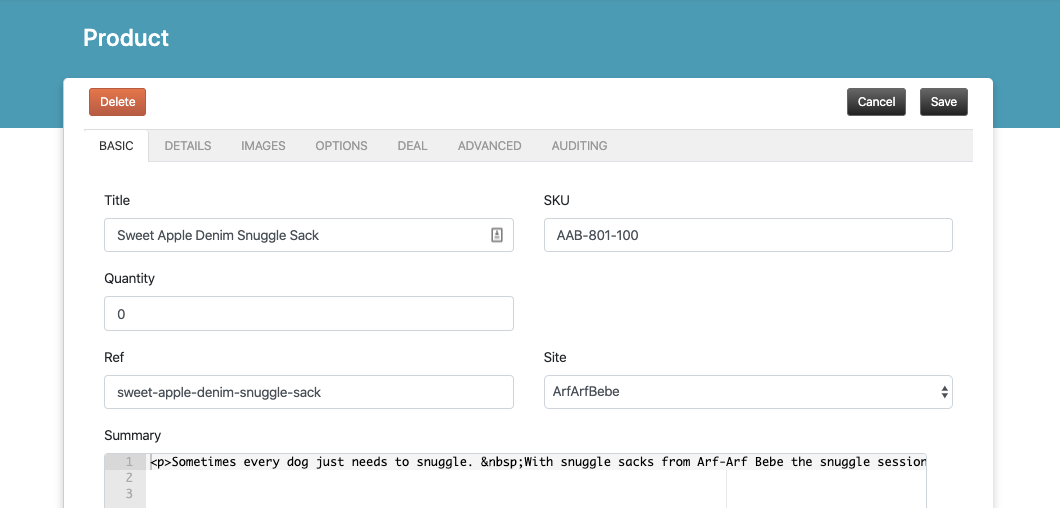Click line number 3 in editor gutter
Viewport: 1060px width, 508px height.
(128, 494)
